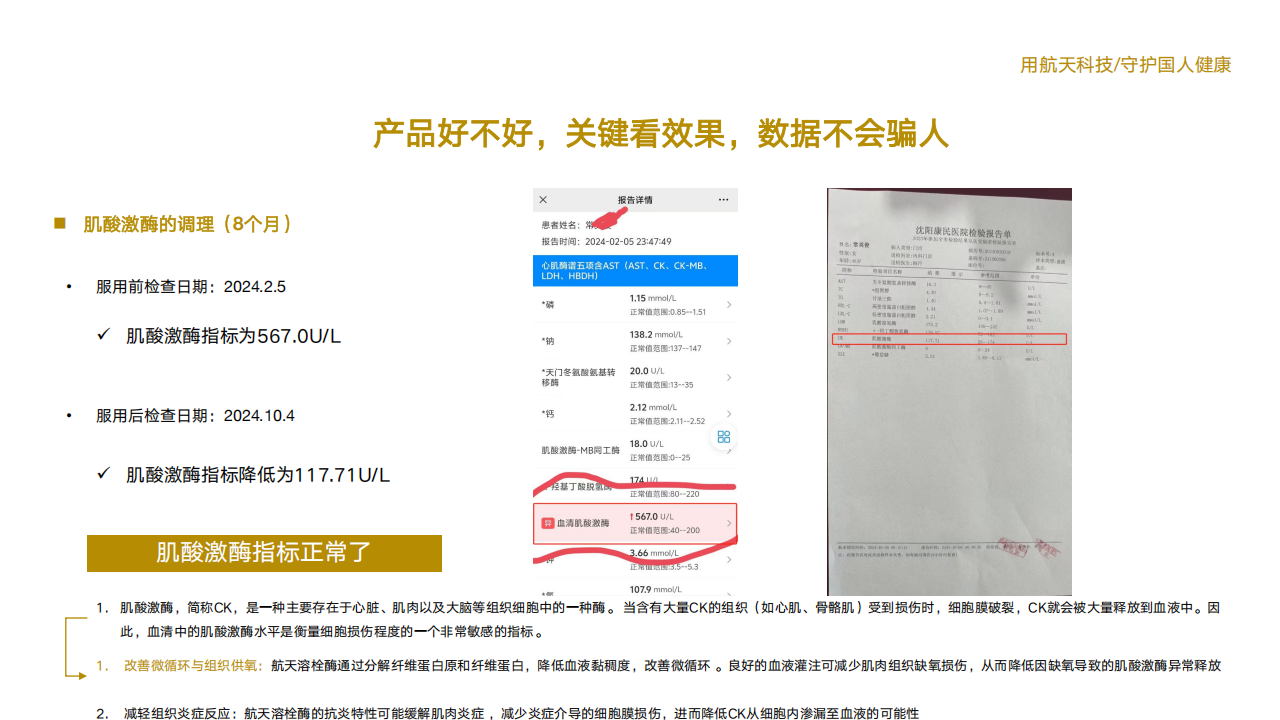The width and height of the screenshot is (1280, 720).
Task: Click the 正常值范围:40--200 reference text
Action: pyautogui.click(x=665, y=530)
